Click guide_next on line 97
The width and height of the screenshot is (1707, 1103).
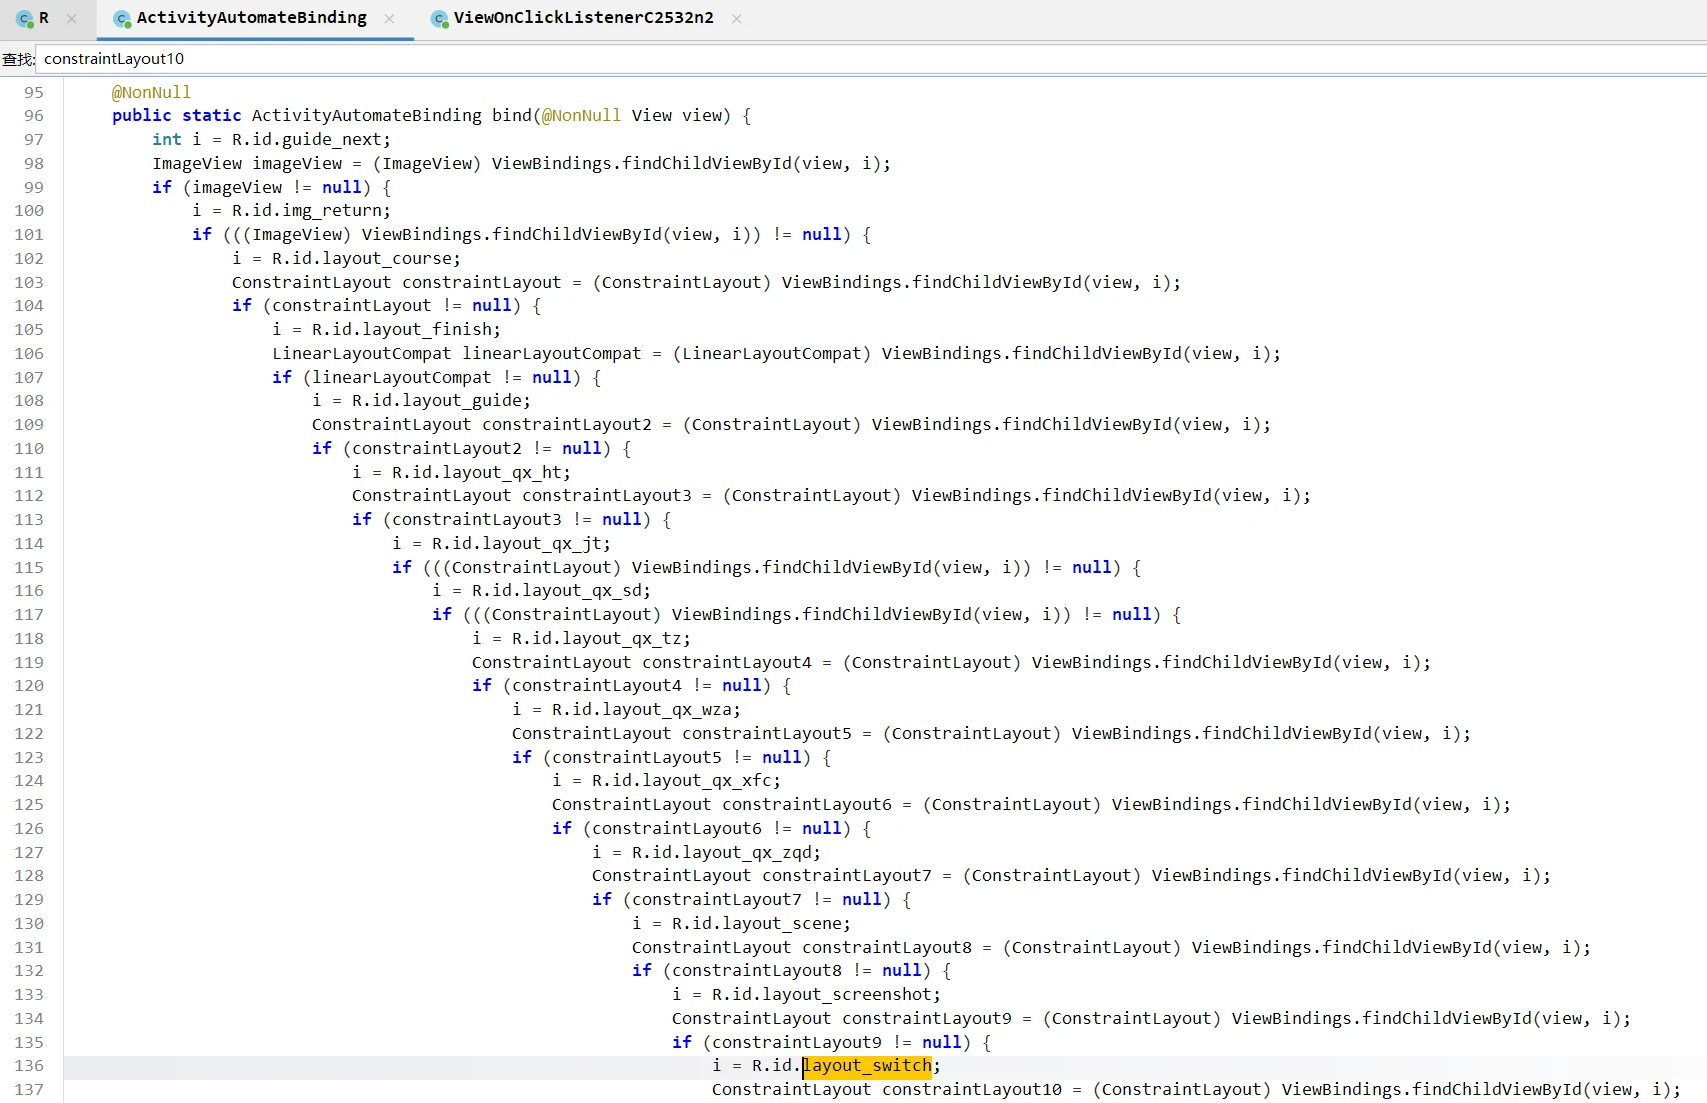pos(331,140)
